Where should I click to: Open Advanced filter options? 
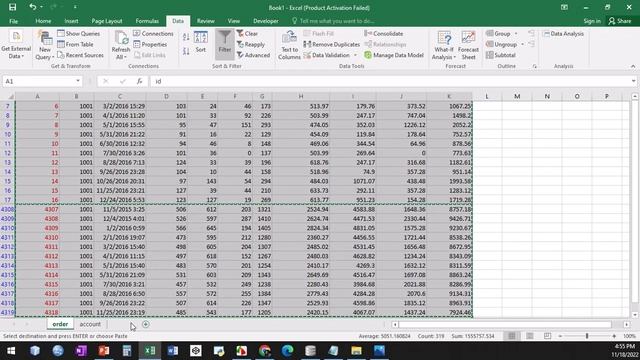253,55
